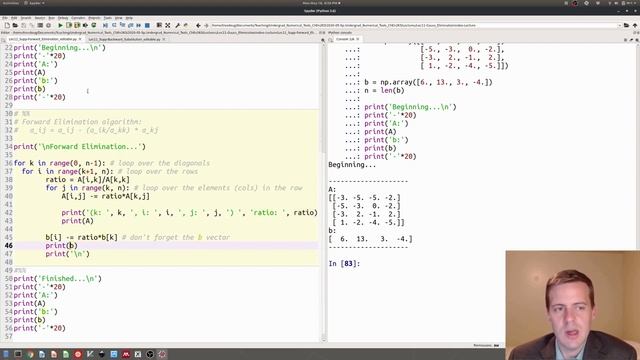
Task: Toggle fullscreen mode icon
Action: coord(168,25)
